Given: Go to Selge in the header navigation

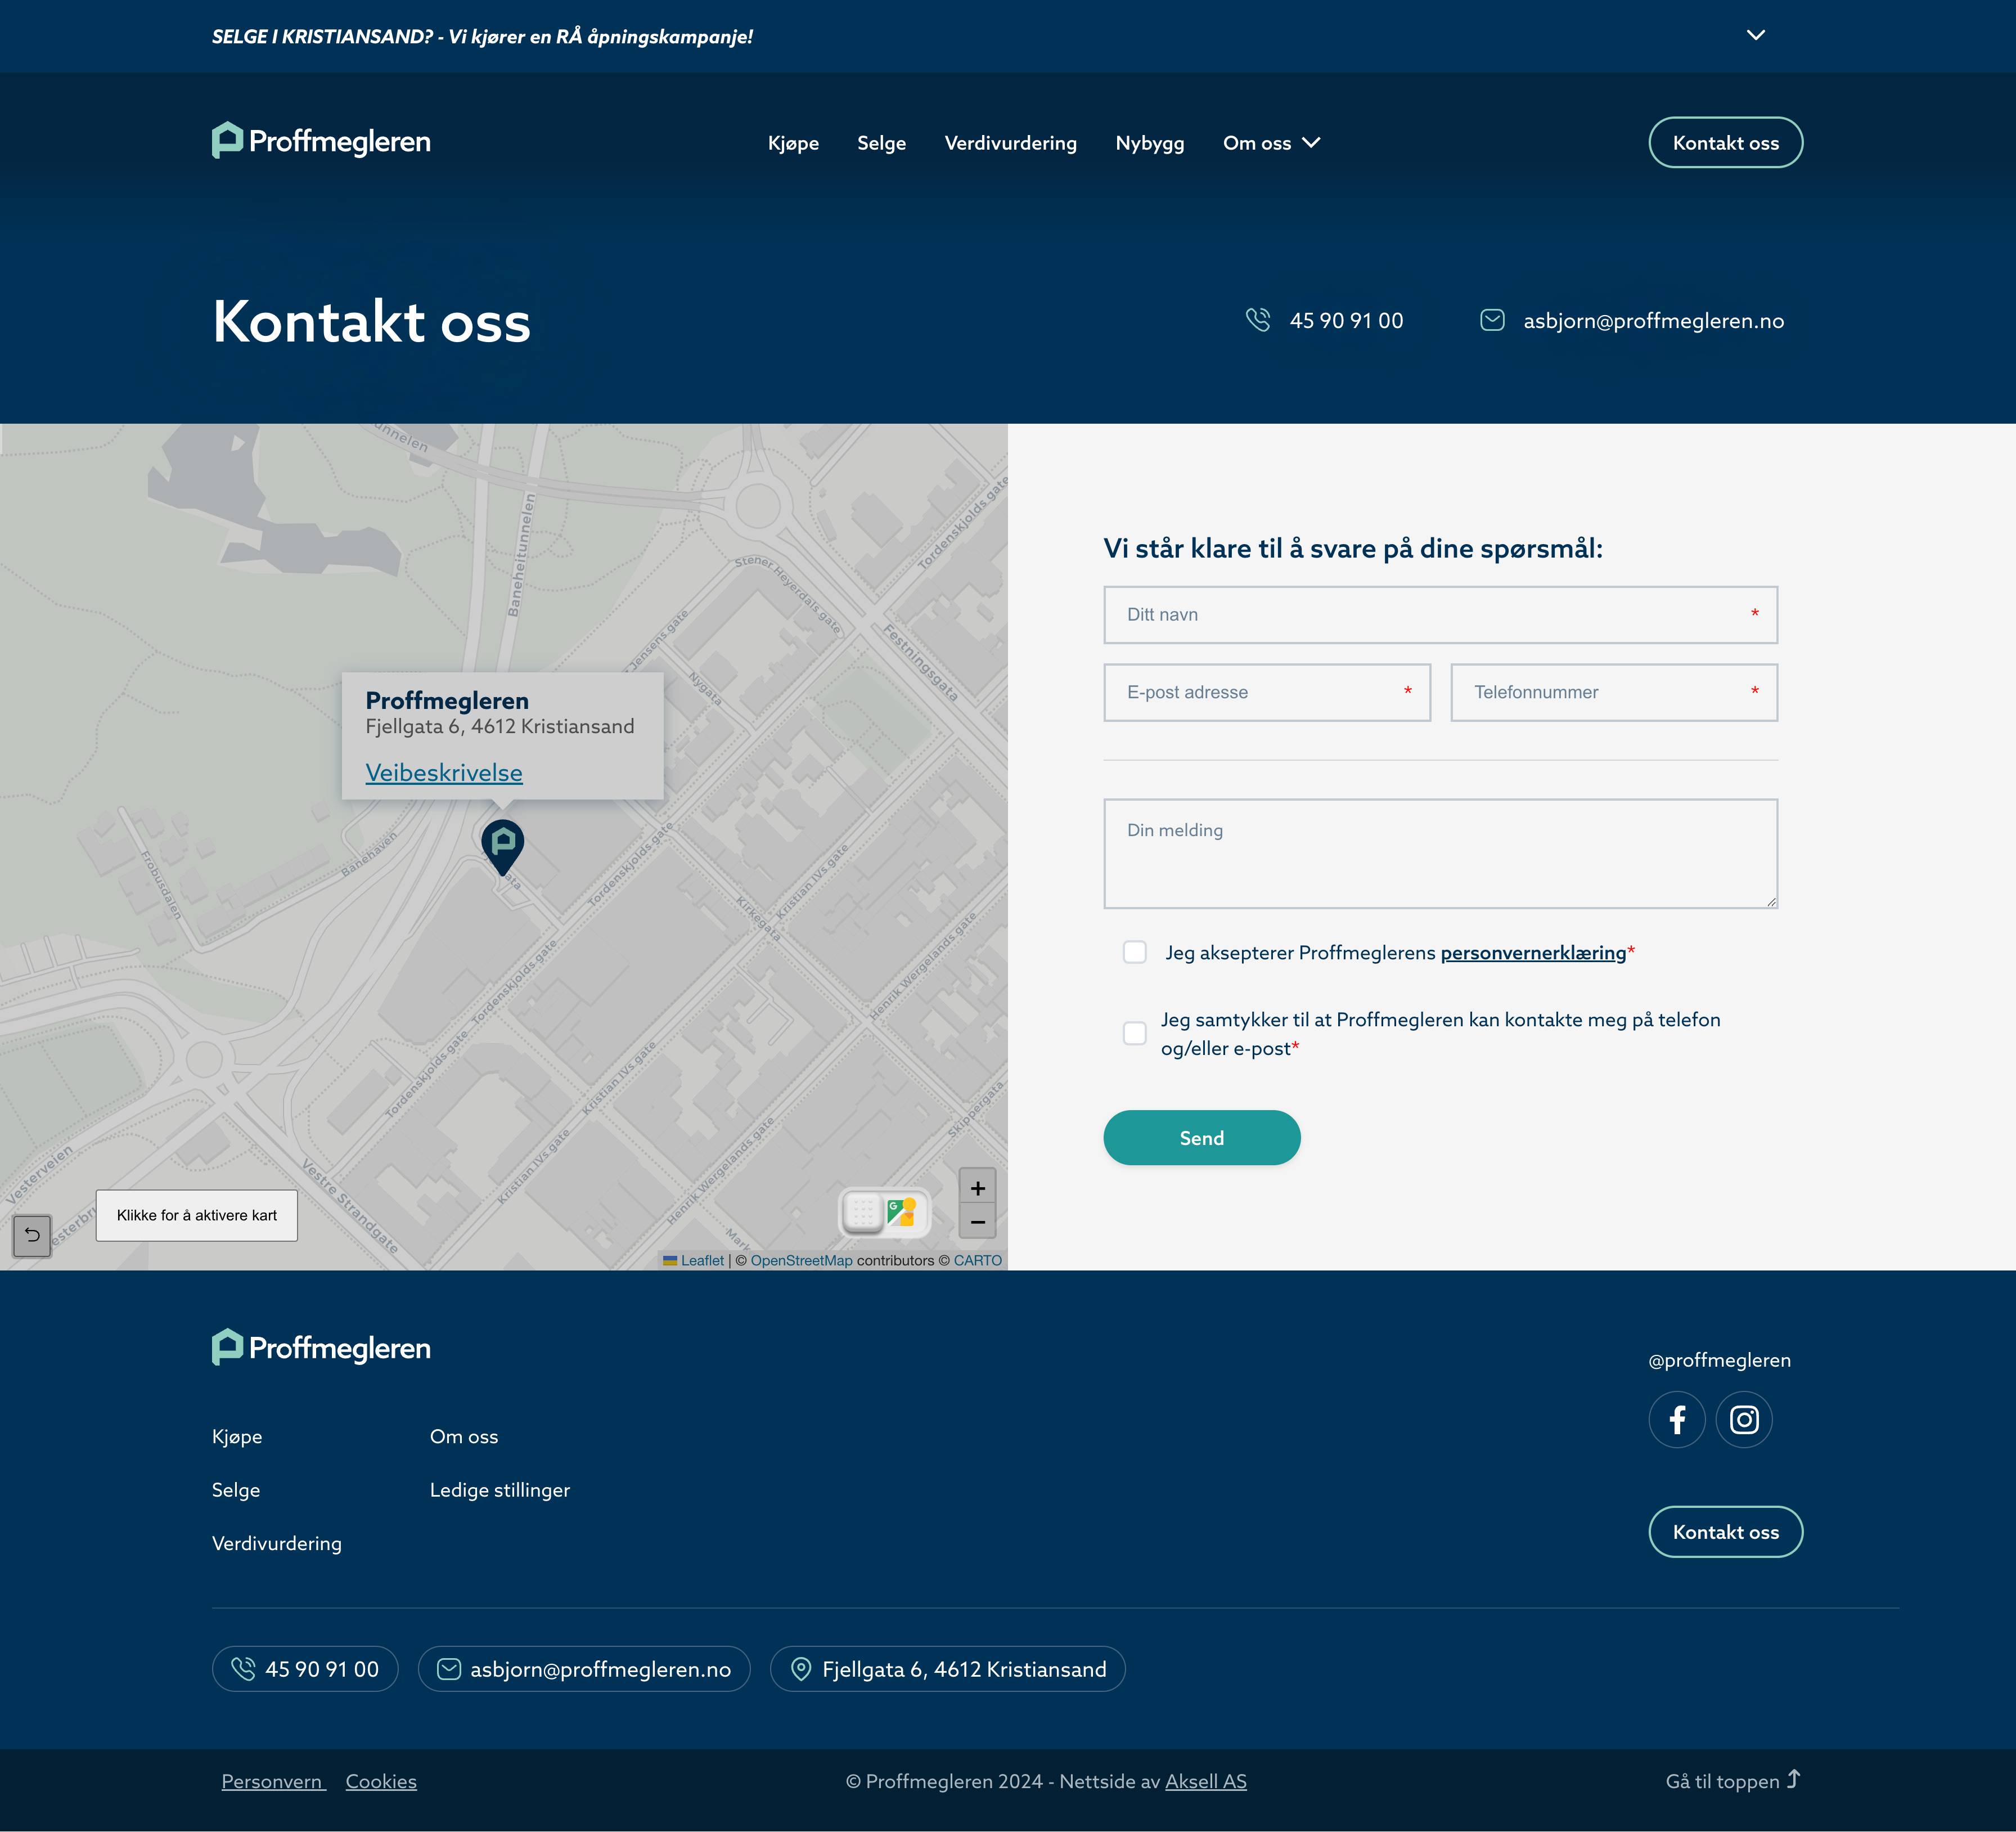Looking at the screenshot, I should coord(881,143).
